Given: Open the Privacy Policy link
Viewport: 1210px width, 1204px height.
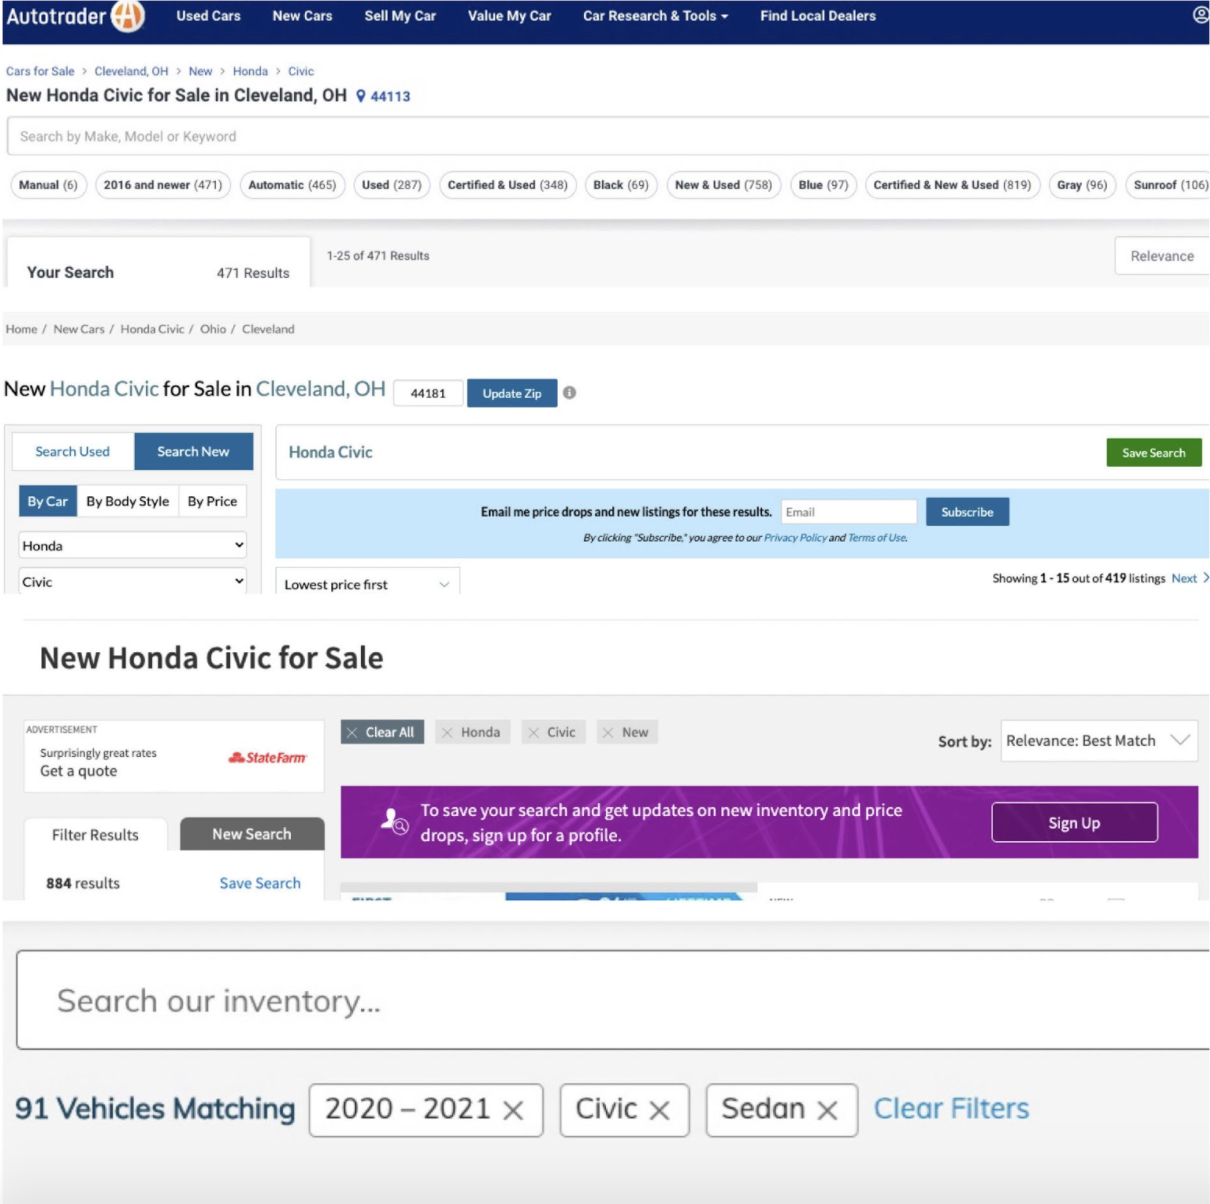Looking at the screenshot, I should [795, 537].
